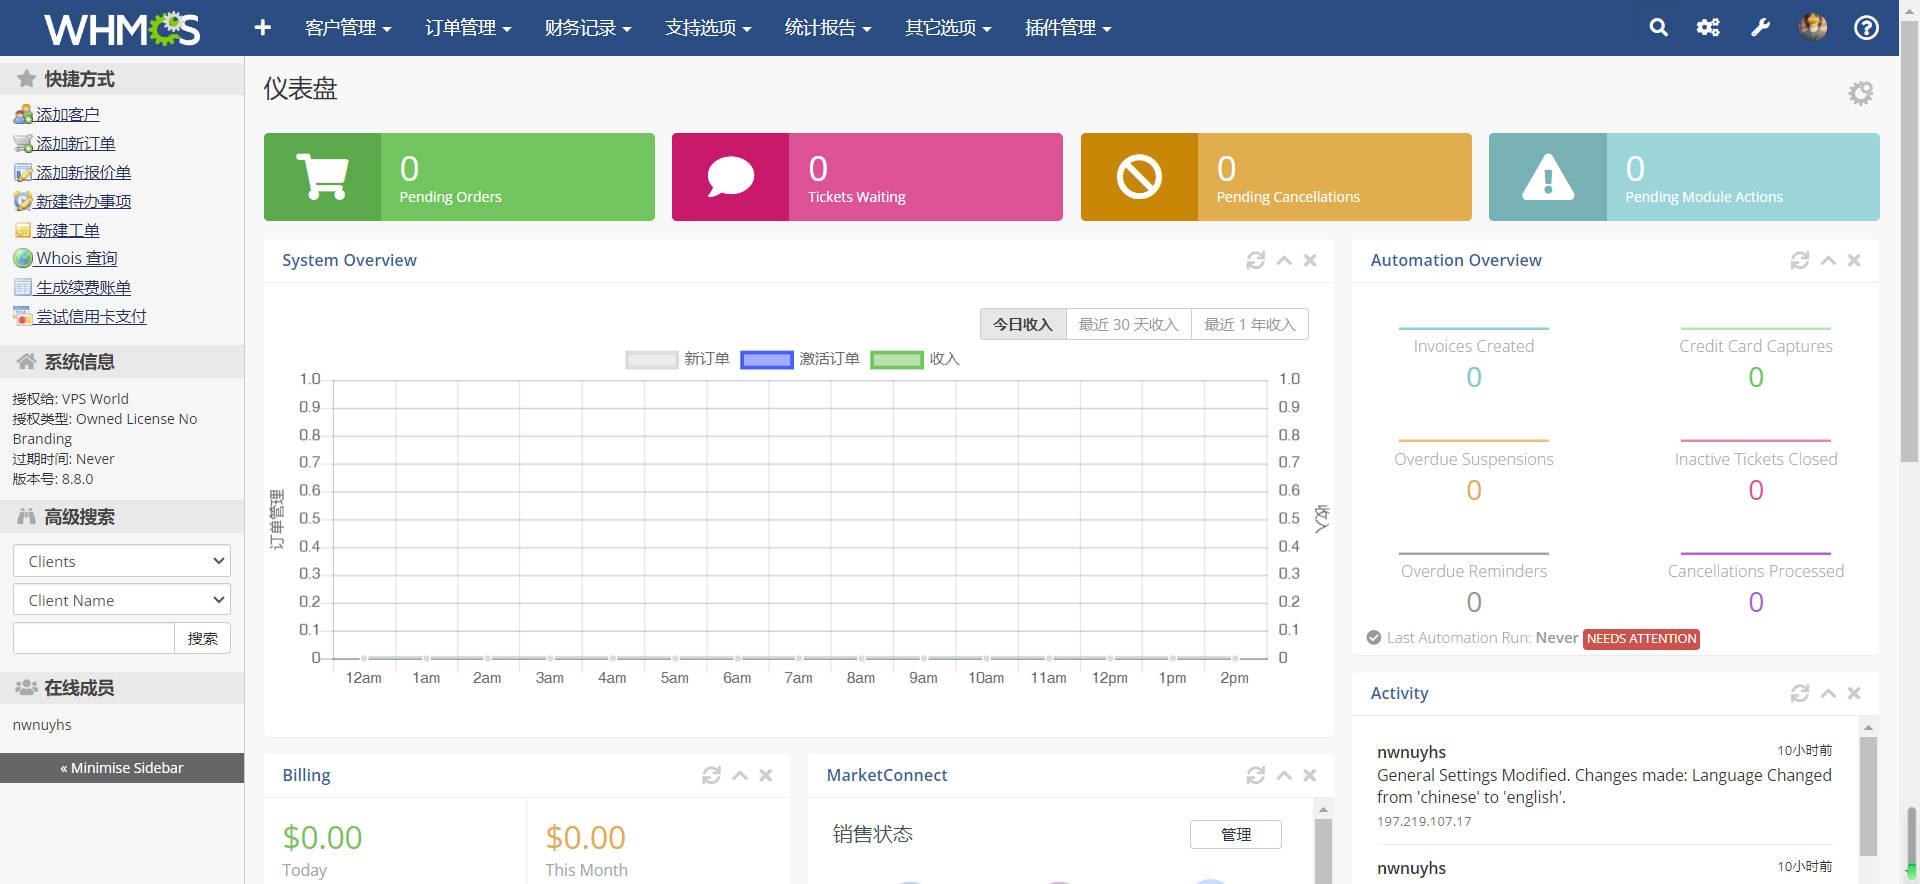Collapse the System Overview widget
The width and height of the screenshot is (1920, 884).
[1284, 260]
